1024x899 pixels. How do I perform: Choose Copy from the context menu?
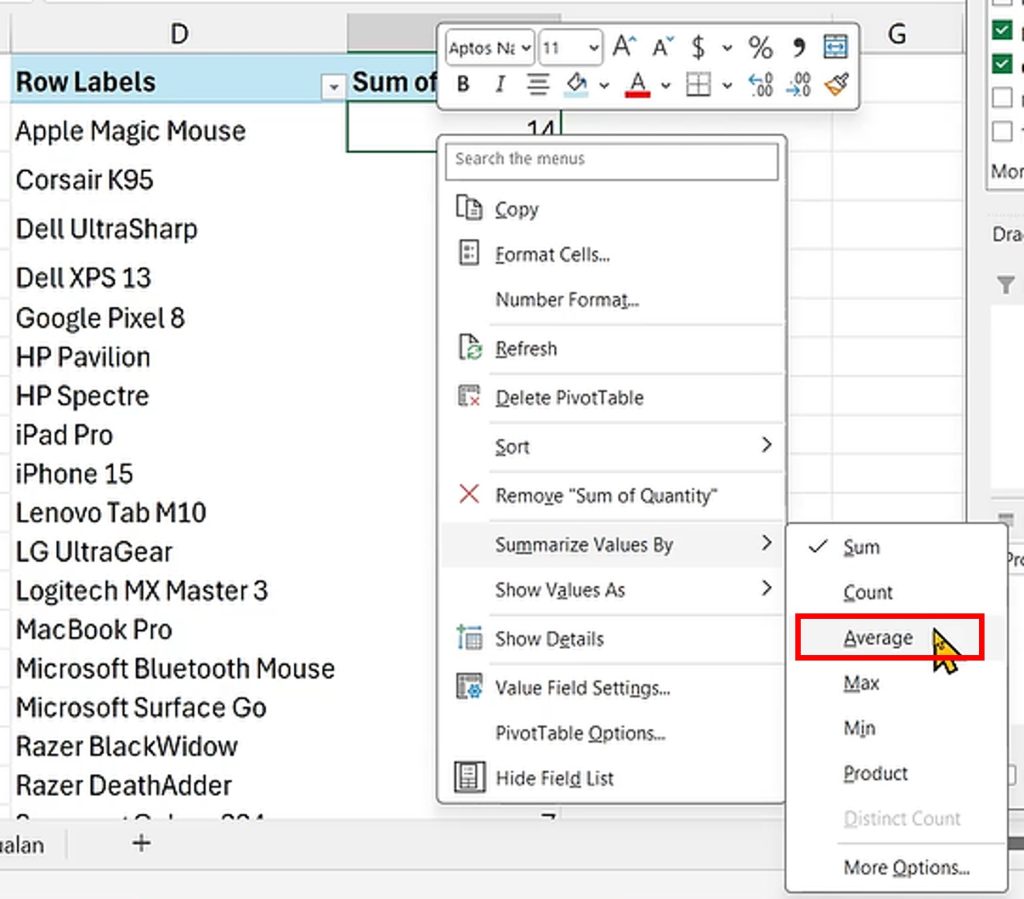click(515, 209)
